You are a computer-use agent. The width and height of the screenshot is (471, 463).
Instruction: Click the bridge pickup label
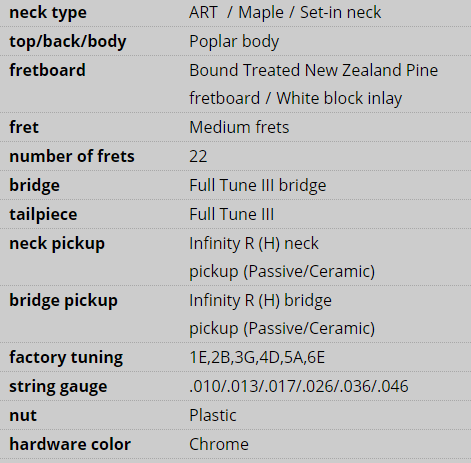point(63,300)
